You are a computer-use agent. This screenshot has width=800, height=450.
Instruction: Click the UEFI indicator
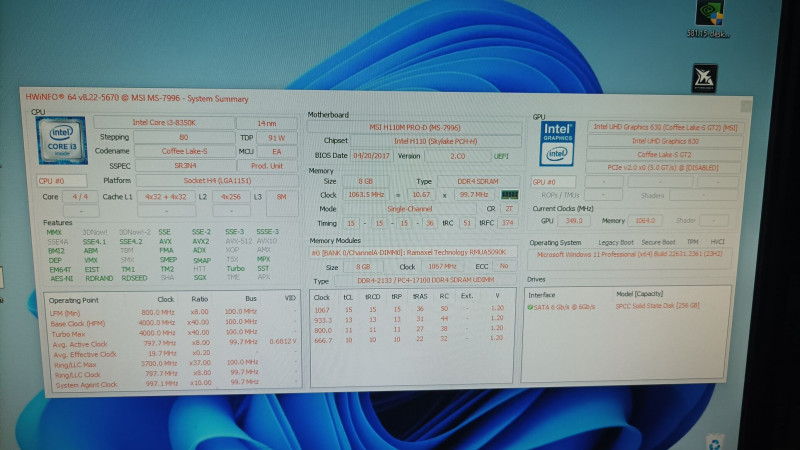click(501, 156)
